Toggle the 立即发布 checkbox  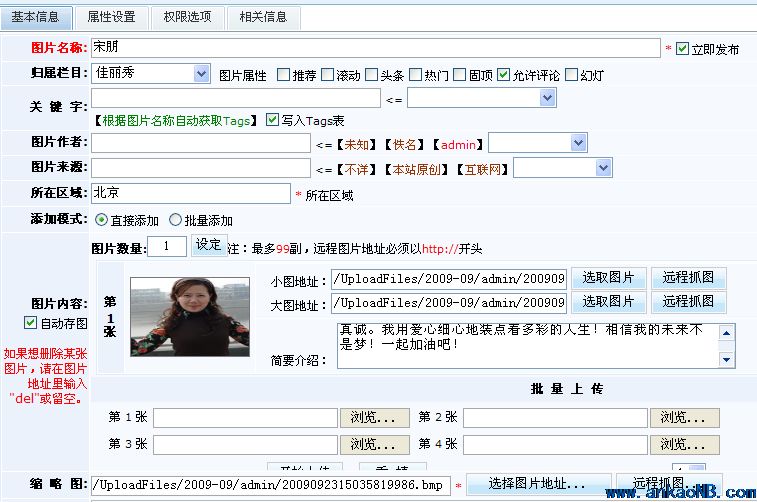pyautogui.click(x=683, y=48)
